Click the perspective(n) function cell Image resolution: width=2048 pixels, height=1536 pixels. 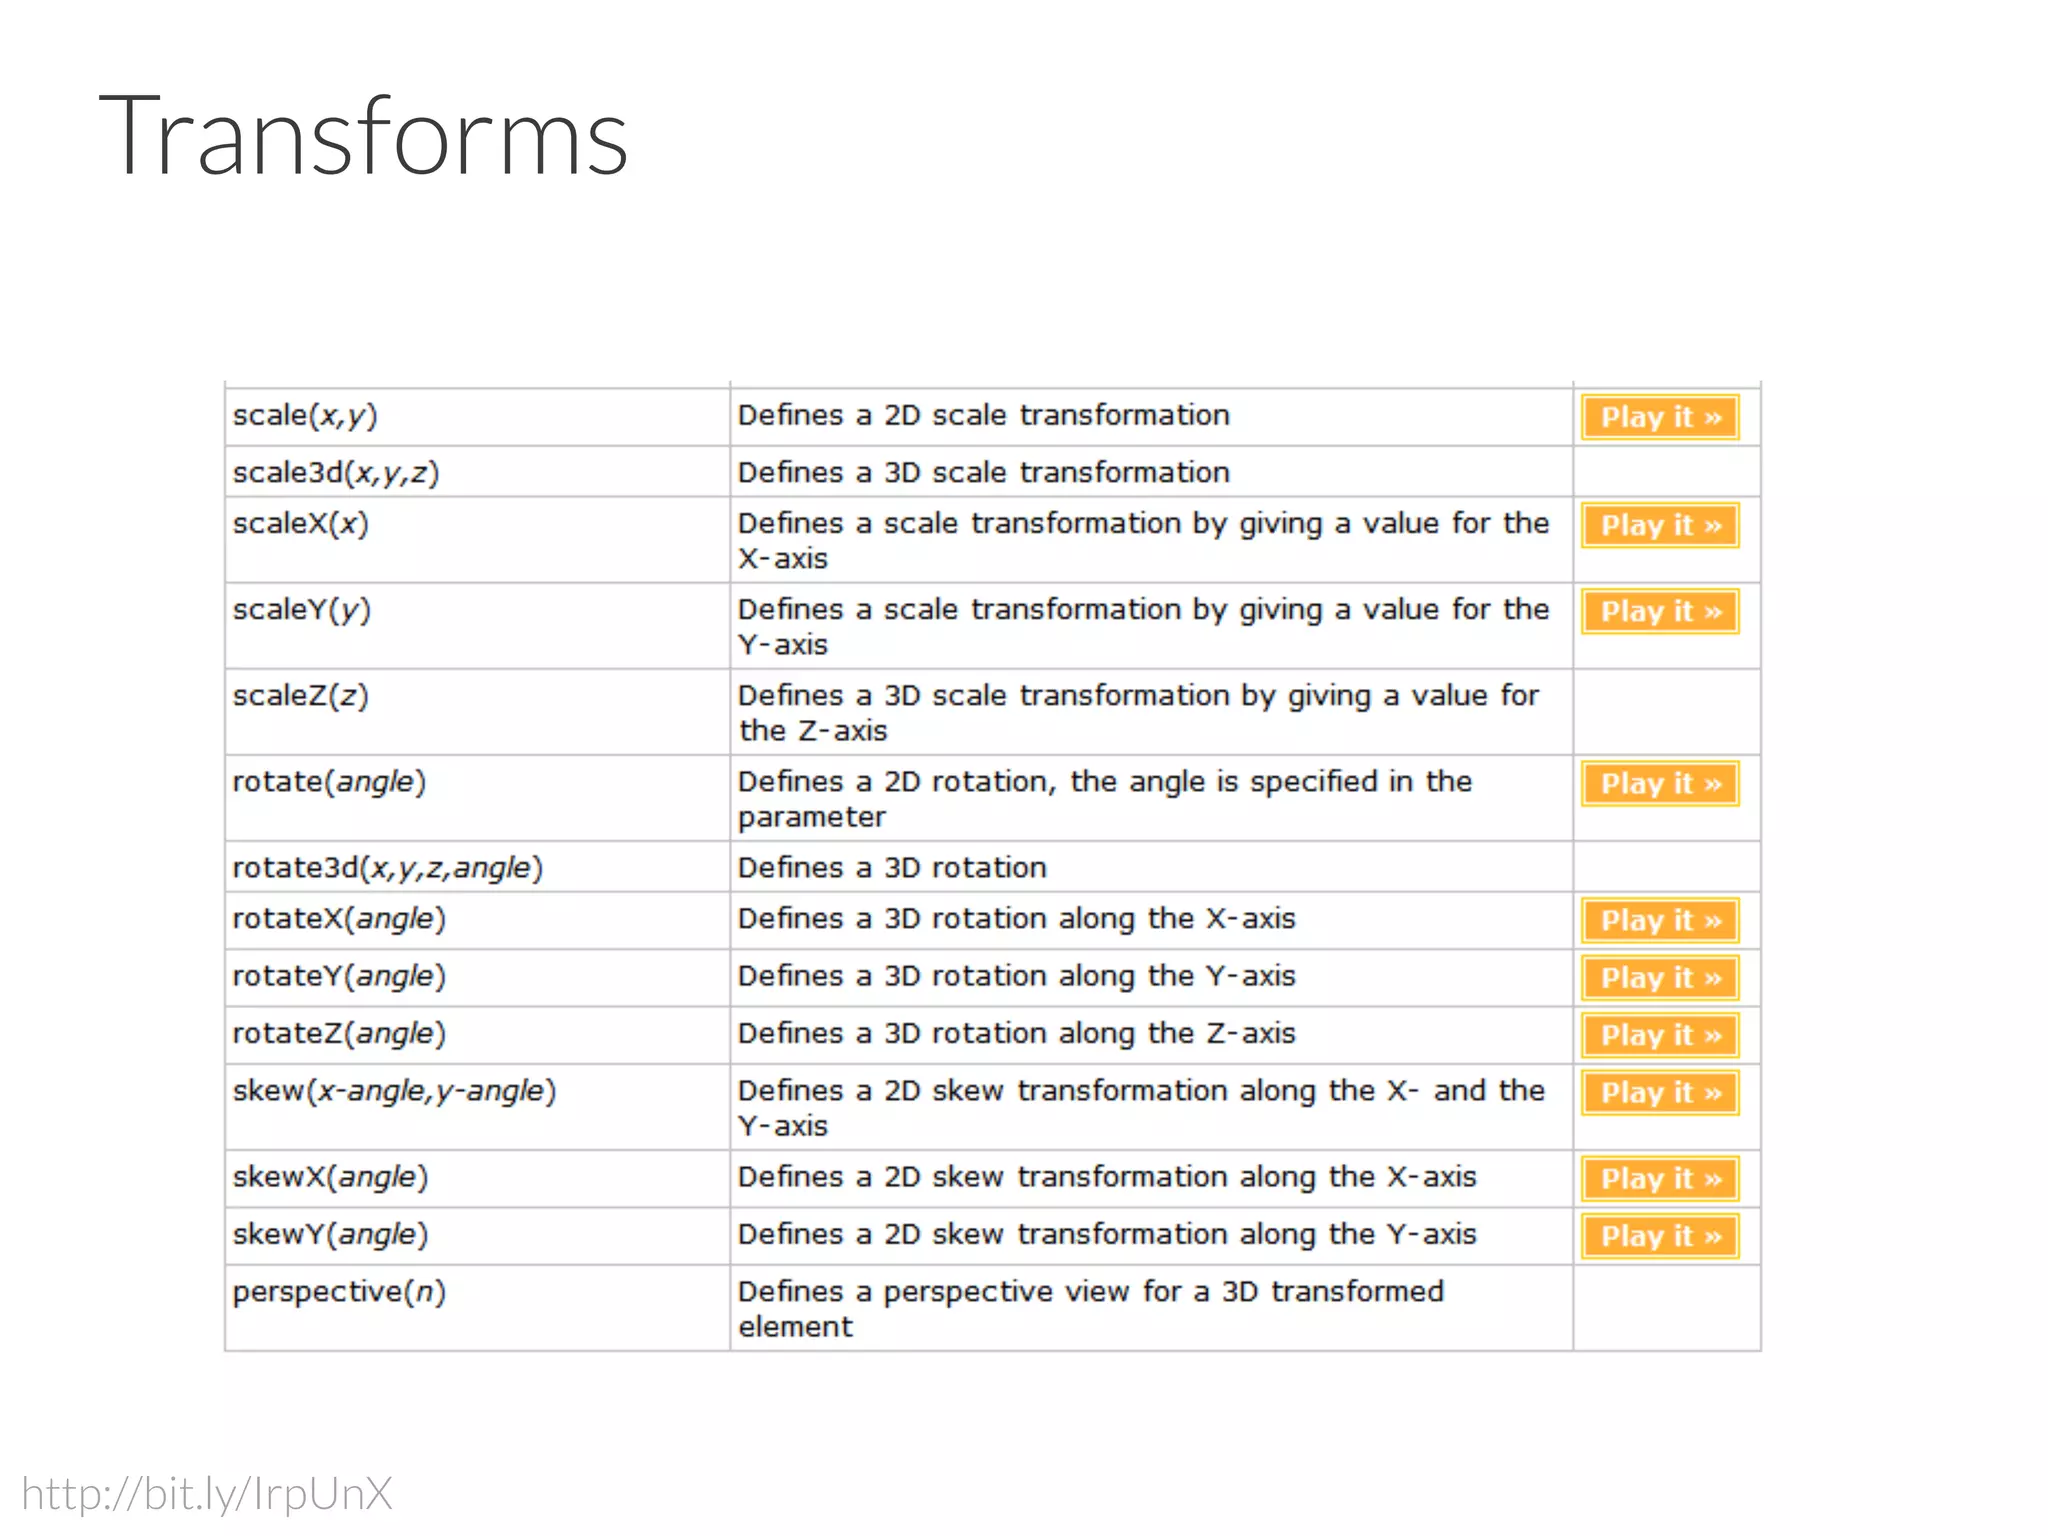339,1291
